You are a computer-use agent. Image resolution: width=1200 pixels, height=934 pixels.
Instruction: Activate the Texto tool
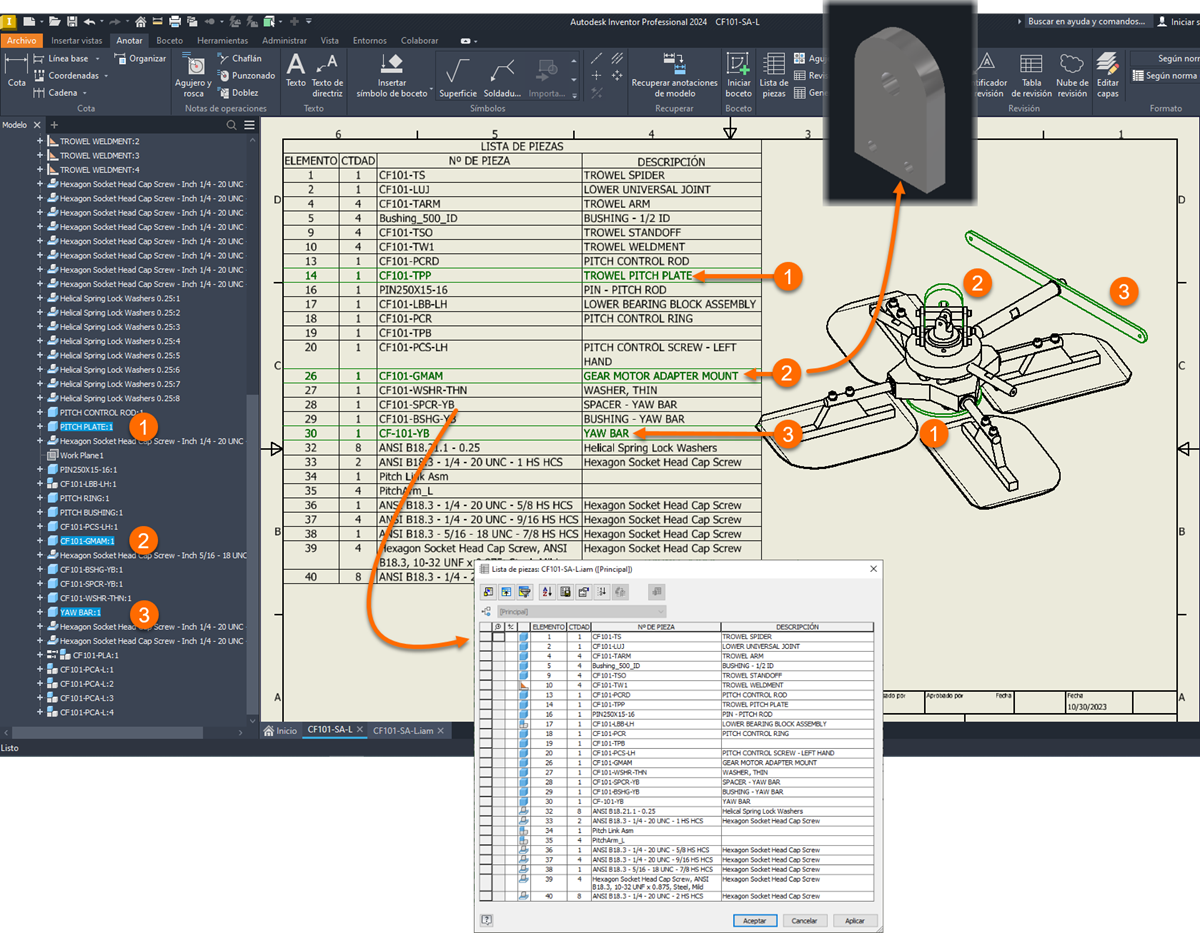(296, 71)
